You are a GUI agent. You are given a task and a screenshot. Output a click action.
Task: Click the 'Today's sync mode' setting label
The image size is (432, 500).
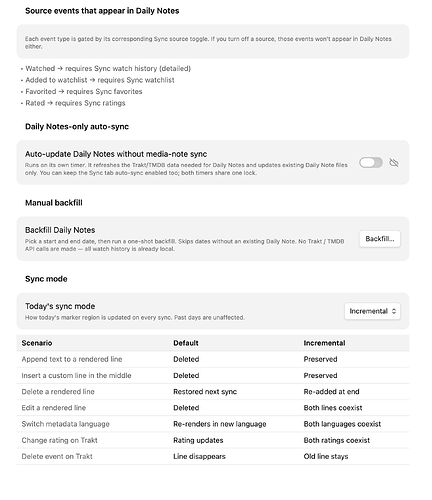60,306
